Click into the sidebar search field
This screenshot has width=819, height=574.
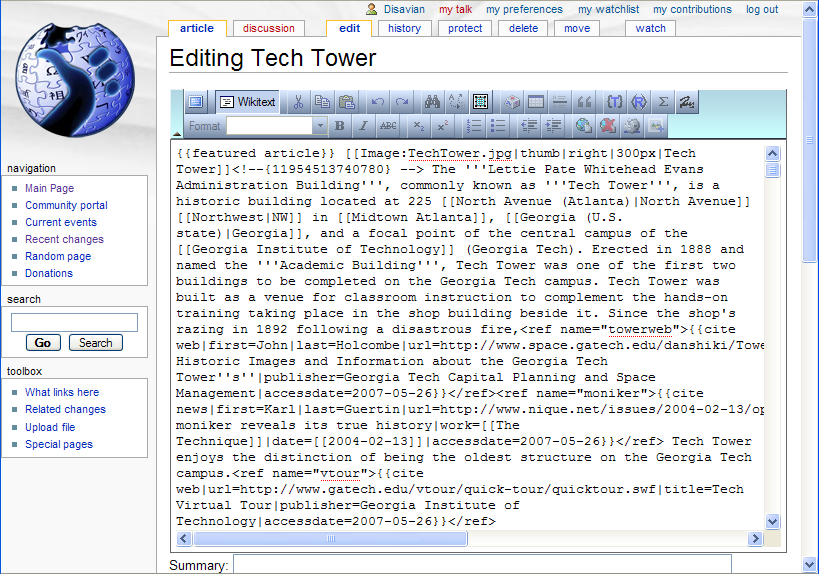[74, 322]
